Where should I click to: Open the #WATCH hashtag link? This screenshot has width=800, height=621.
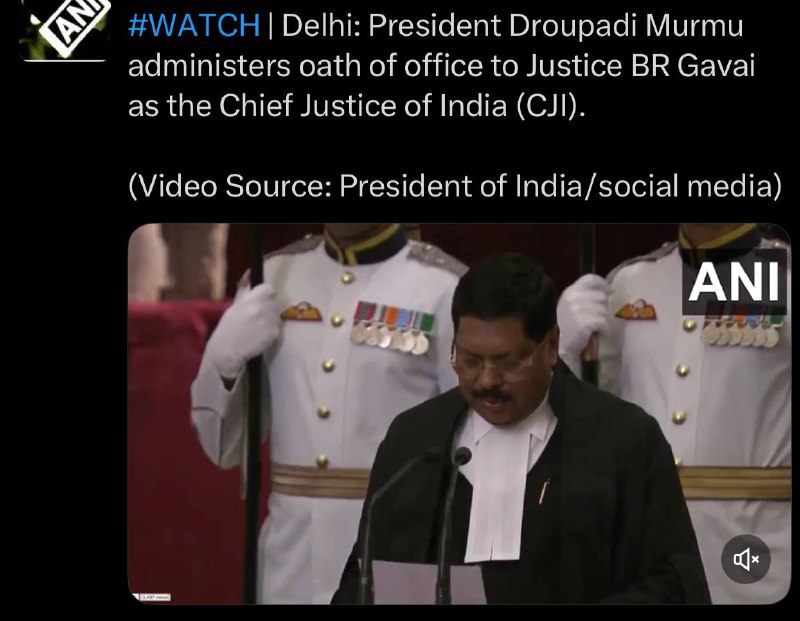tap(194, 25)
